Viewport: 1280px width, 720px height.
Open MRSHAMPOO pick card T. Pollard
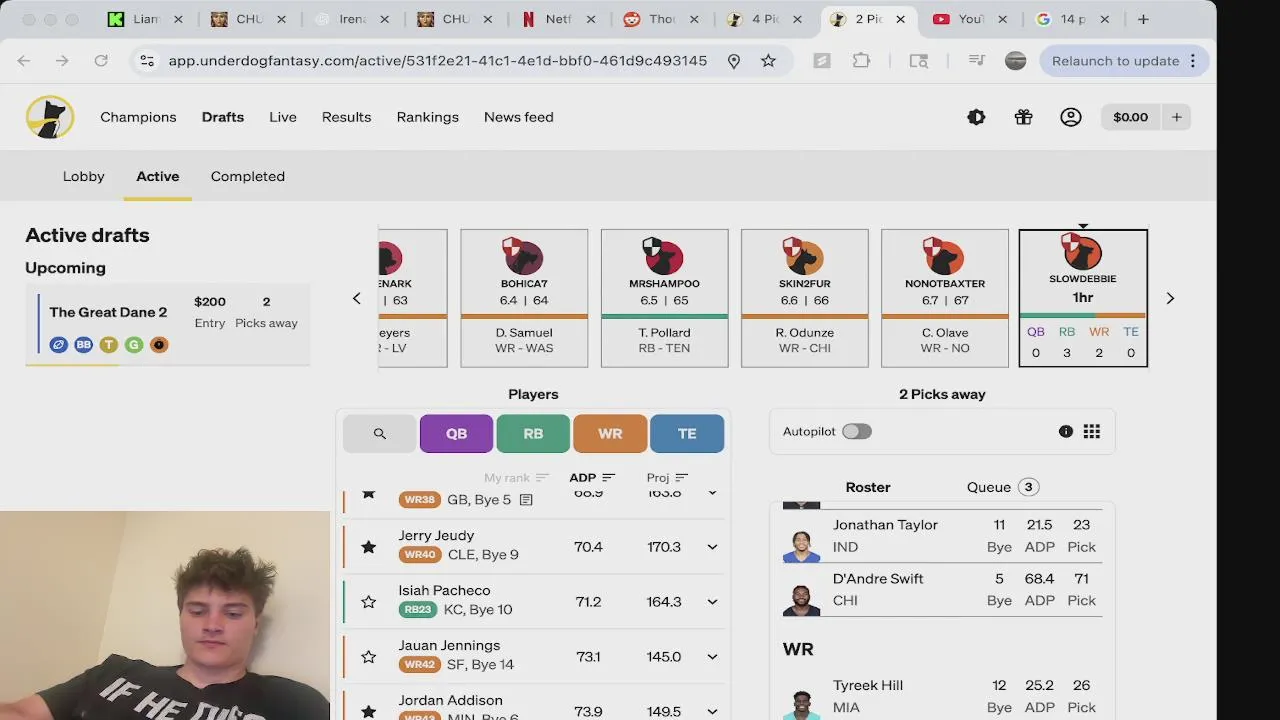click(665, 298)
